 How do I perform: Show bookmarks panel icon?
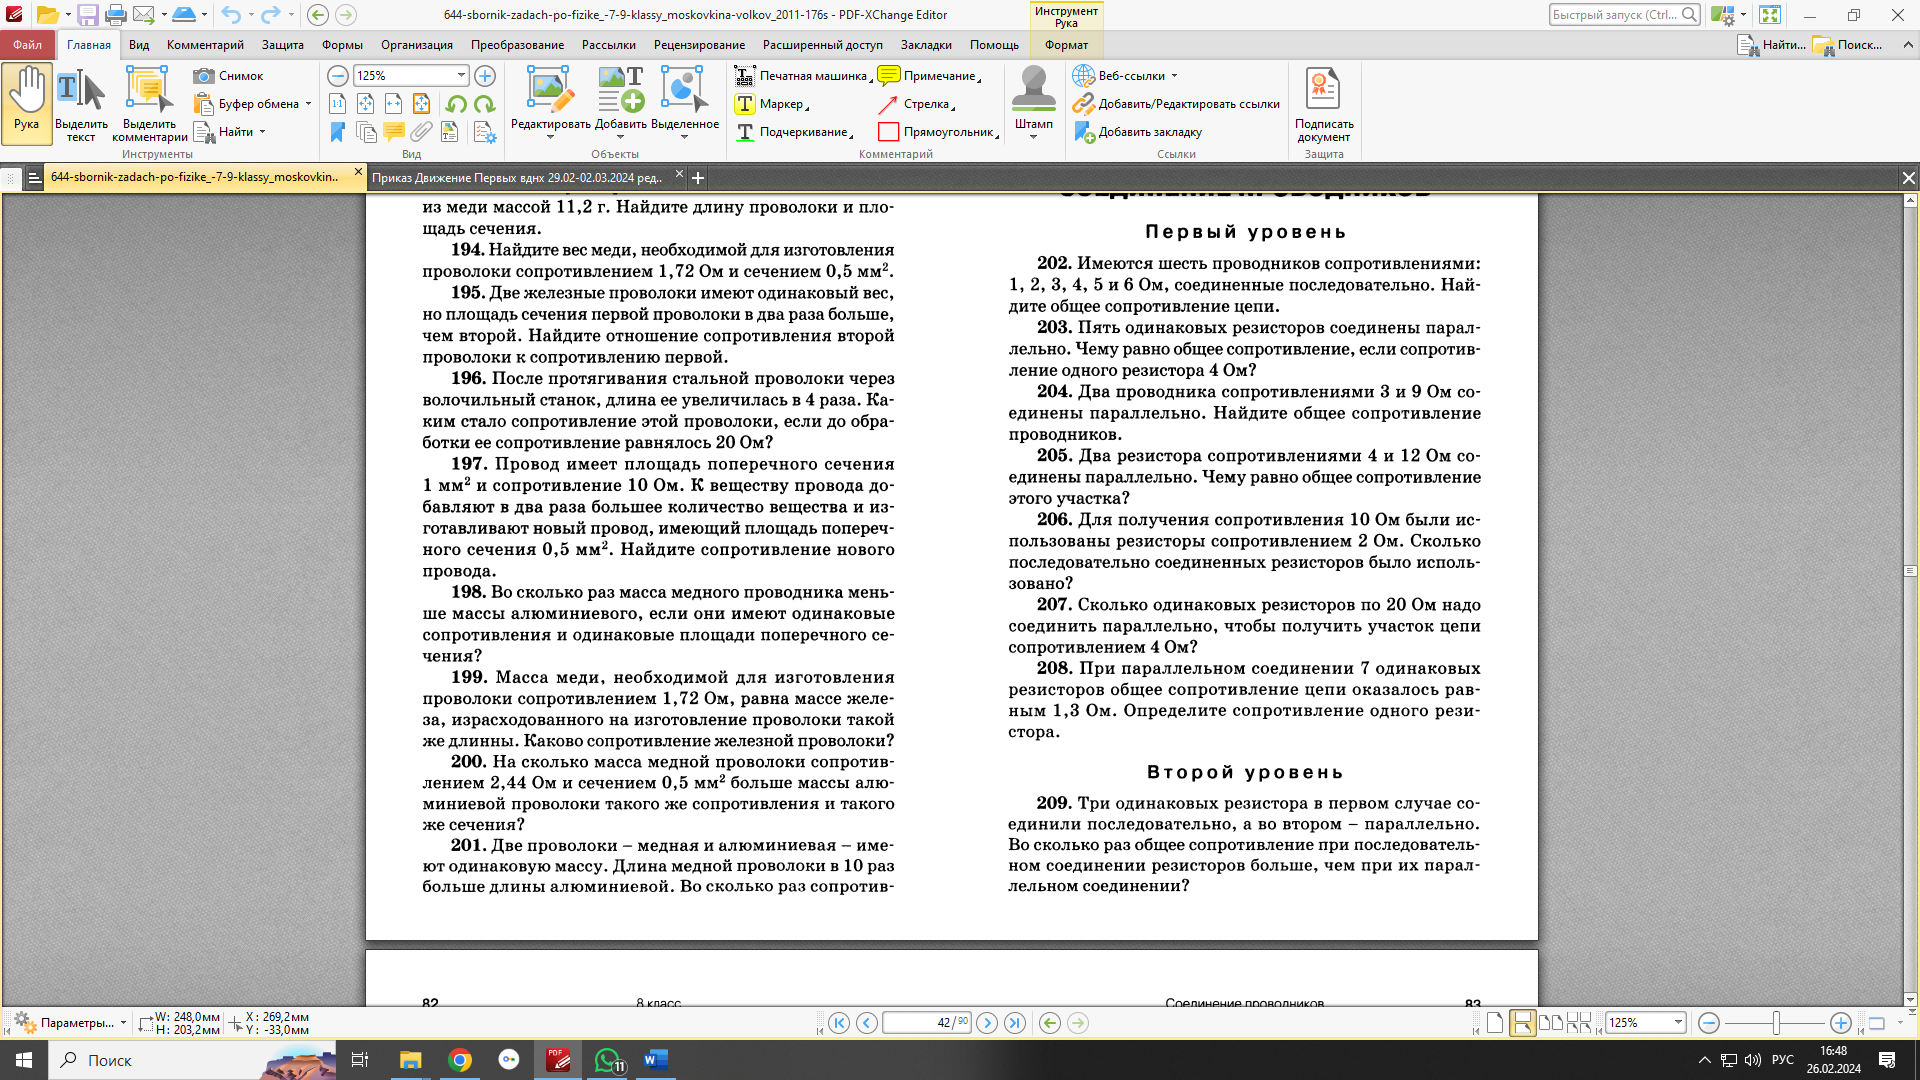click(338, 132)
